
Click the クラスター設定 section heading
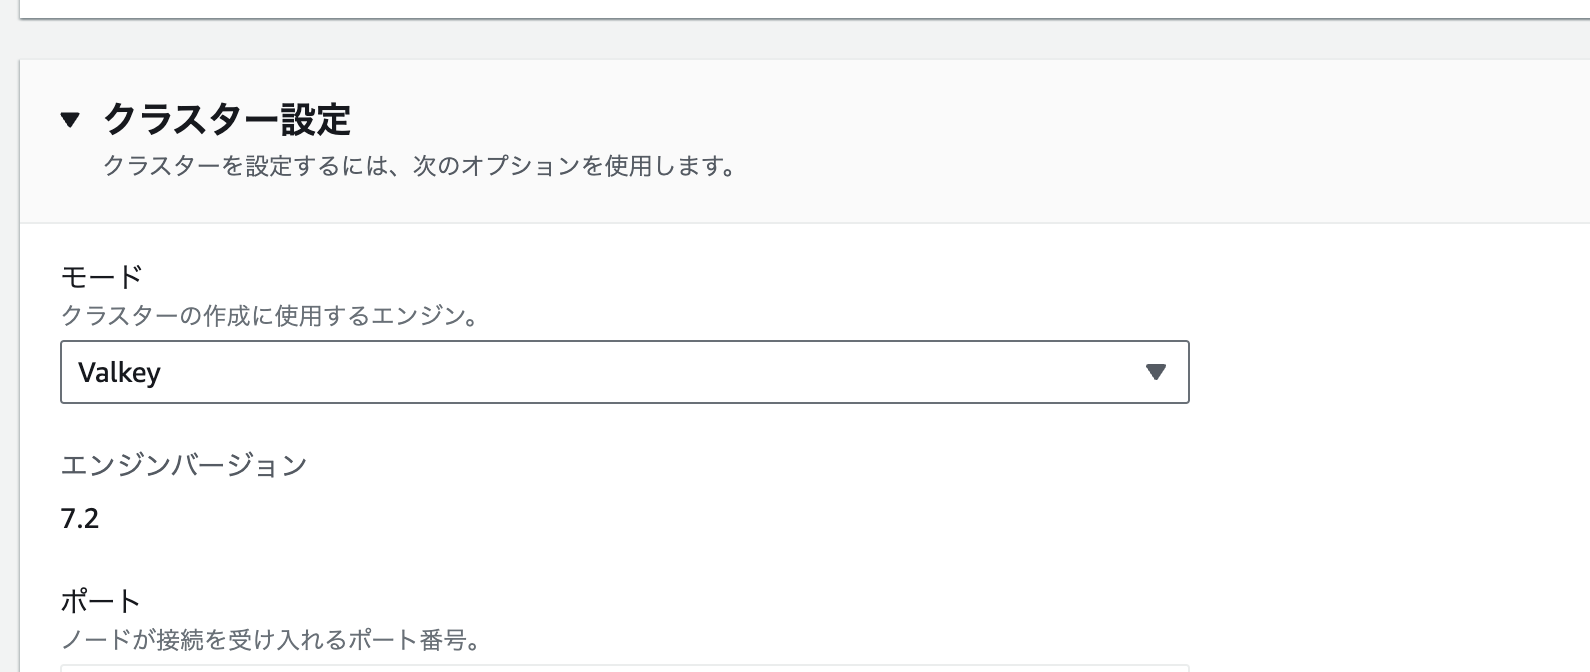point(227,120)
